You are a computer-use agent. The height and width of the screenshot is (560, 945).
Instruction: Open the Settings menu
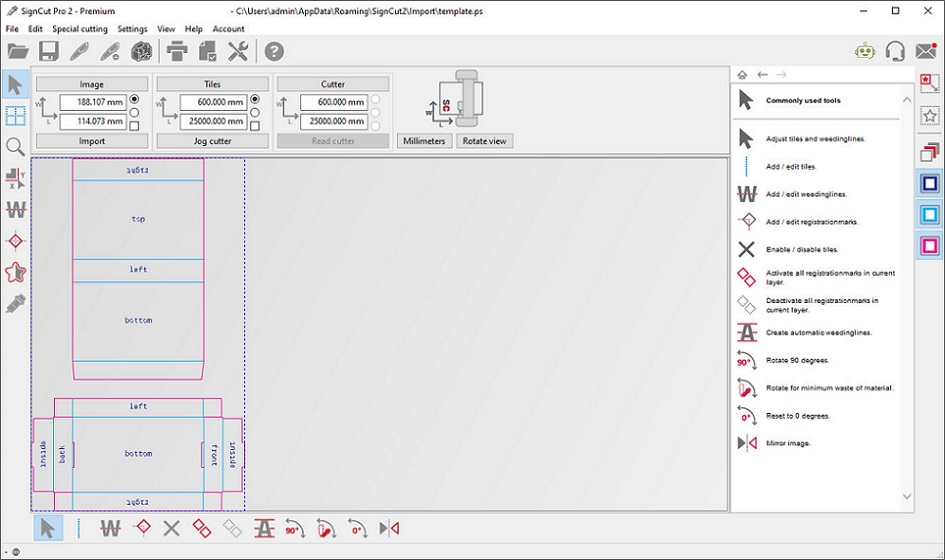(132, 28)
